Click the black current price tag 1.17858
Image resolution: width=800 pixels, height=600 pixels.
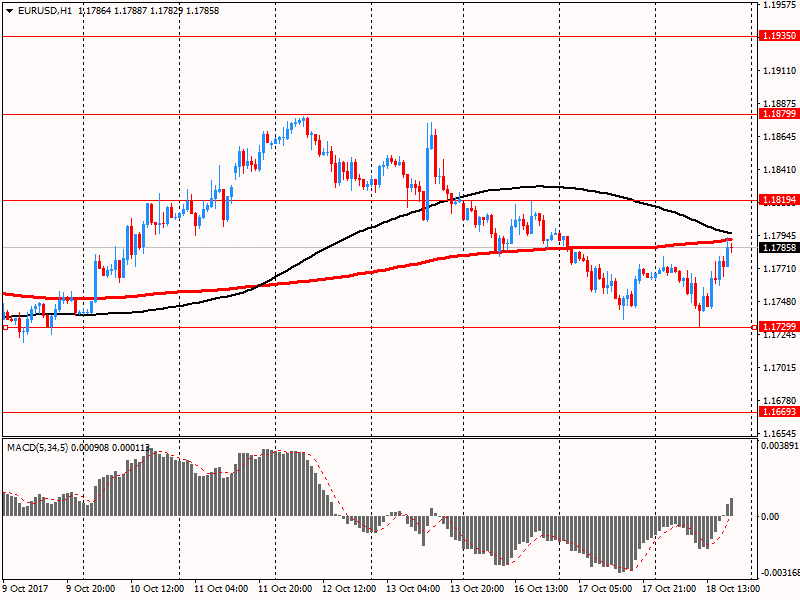click(779, 247)
